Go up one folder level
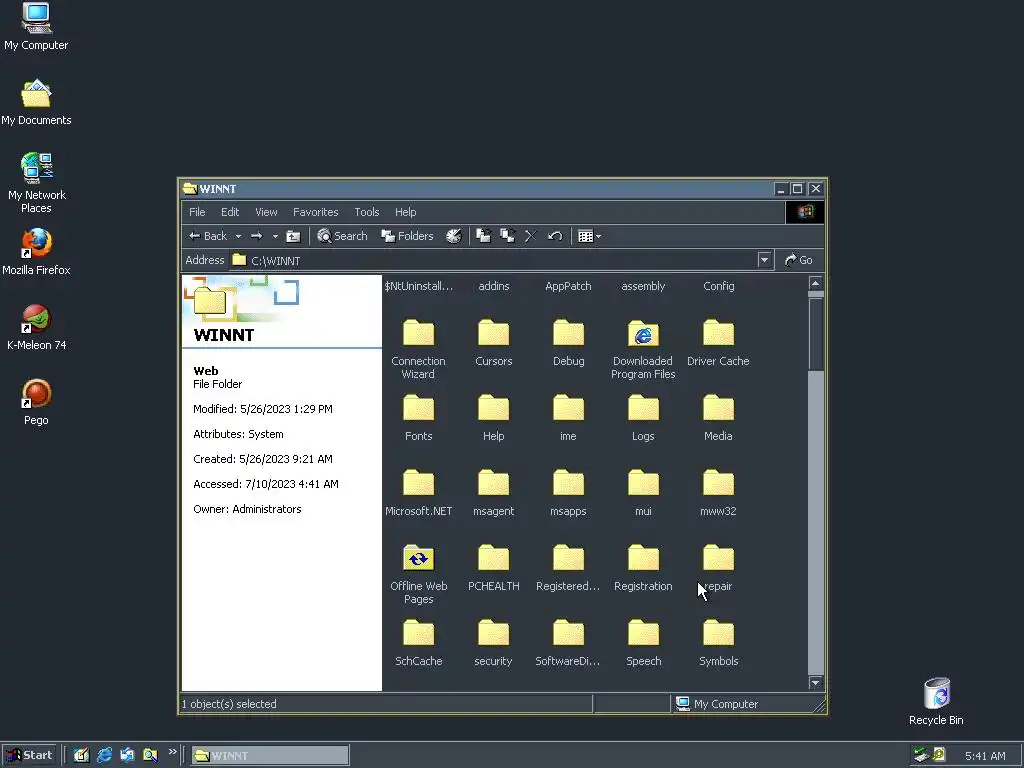This screenshot has width=1024, height=768. (x=293, y=236)
